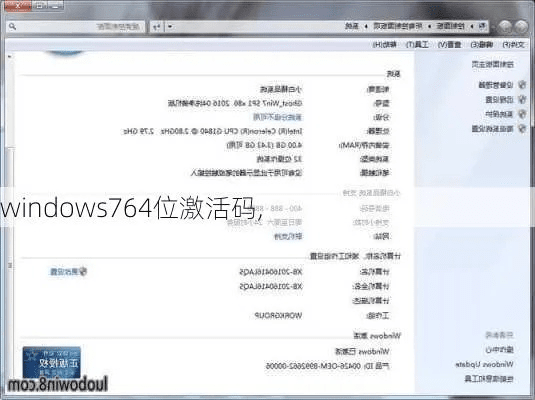
Task: Select the 系统 breadcrumb segment
Action: click(352, 26)
